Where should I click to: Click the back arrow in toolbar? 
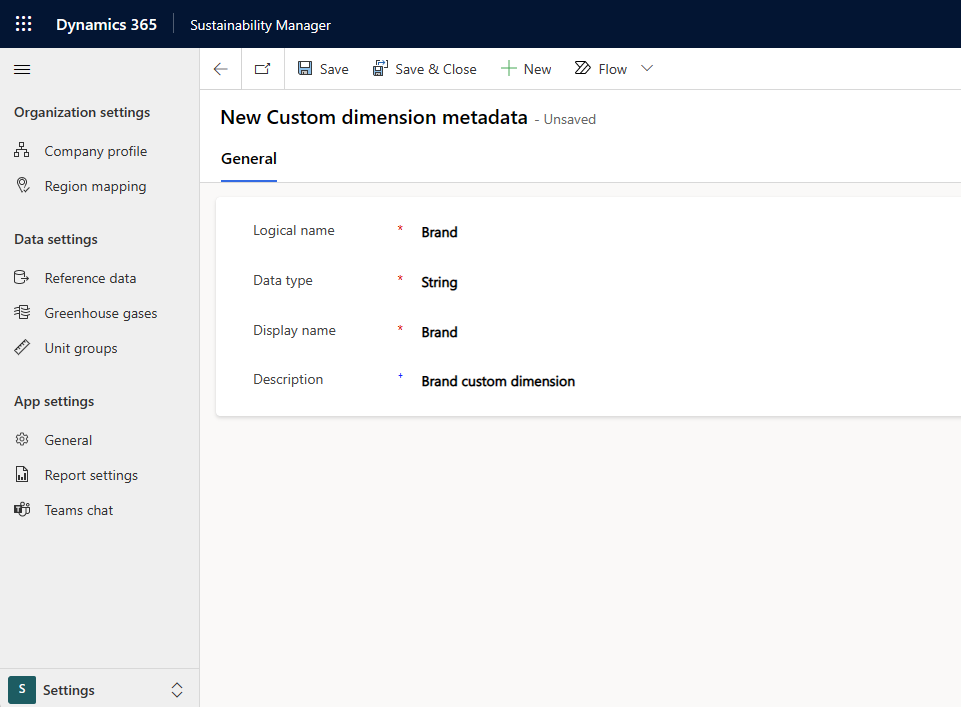coord(221,69)
